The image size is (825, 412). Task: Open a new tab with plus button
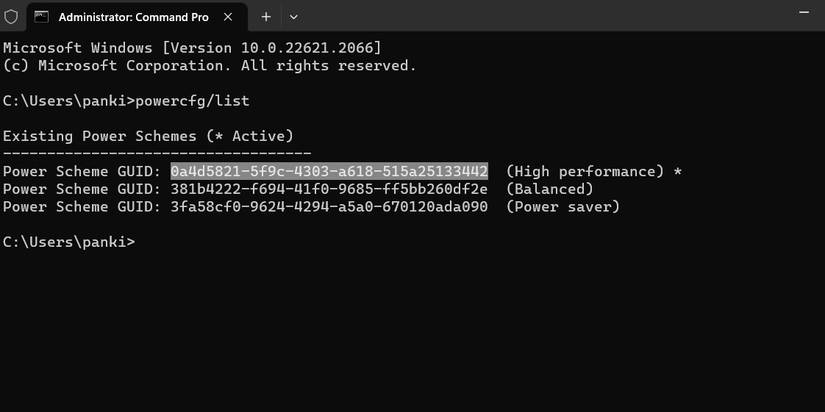[266, 17]
